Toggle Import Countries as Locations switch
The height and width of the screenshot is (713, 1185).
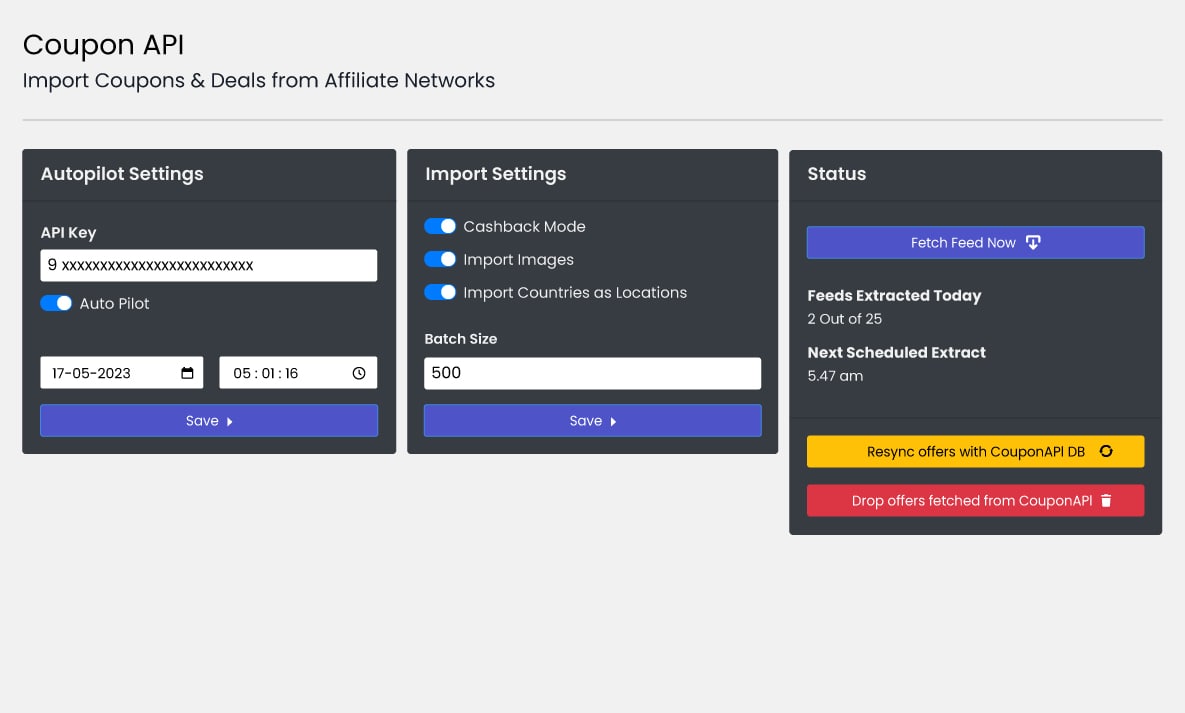click(440, 292)
